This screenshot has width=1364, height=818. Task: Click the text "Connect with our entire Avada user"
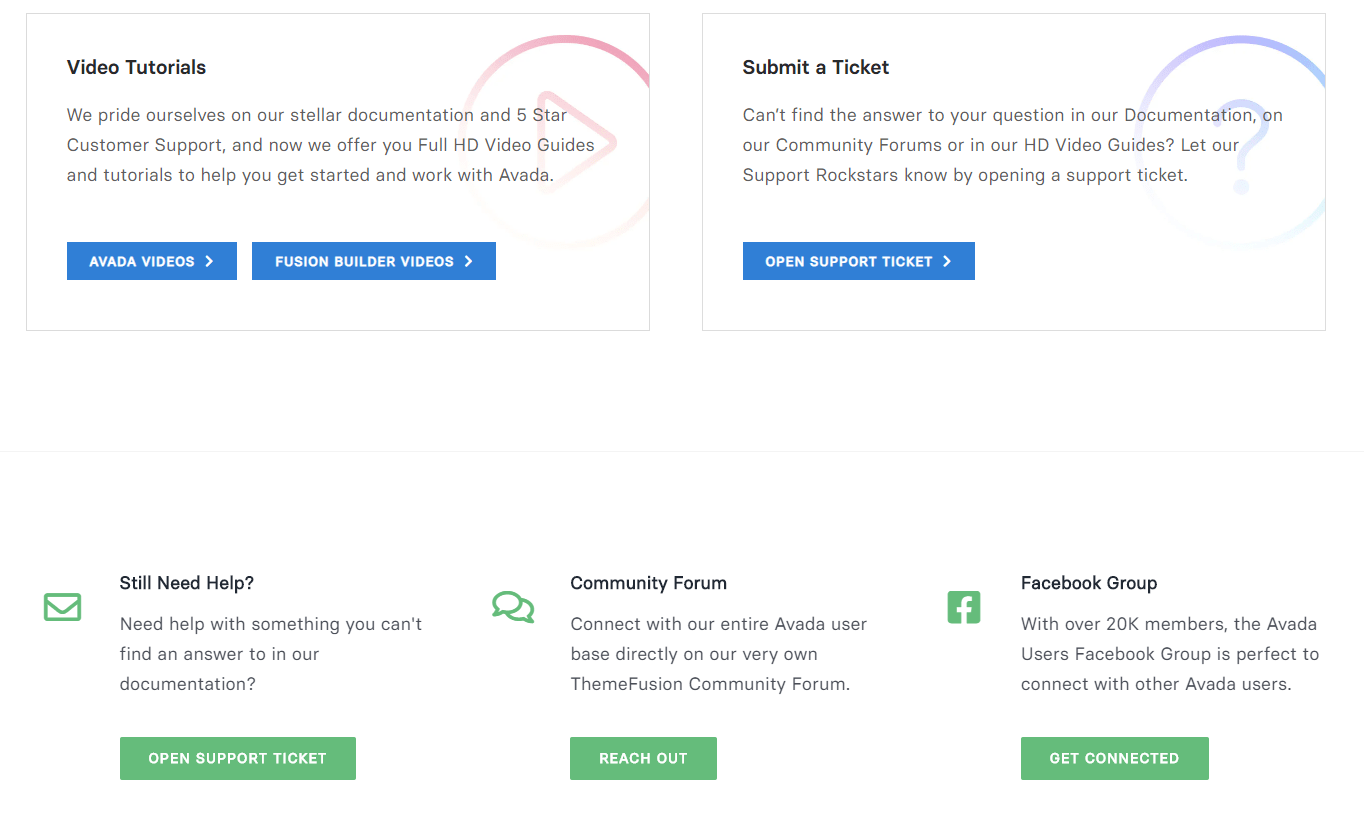719,624
